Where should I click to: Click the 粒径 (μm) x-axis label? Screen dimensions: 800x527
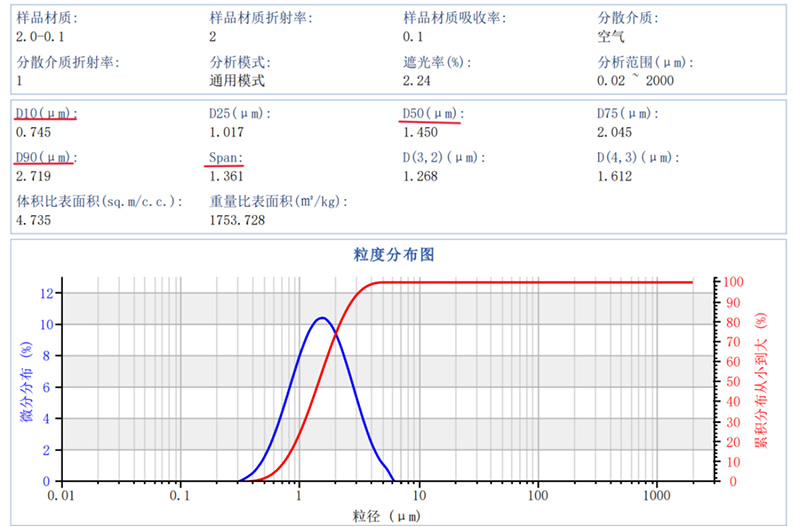click(385, 515)
